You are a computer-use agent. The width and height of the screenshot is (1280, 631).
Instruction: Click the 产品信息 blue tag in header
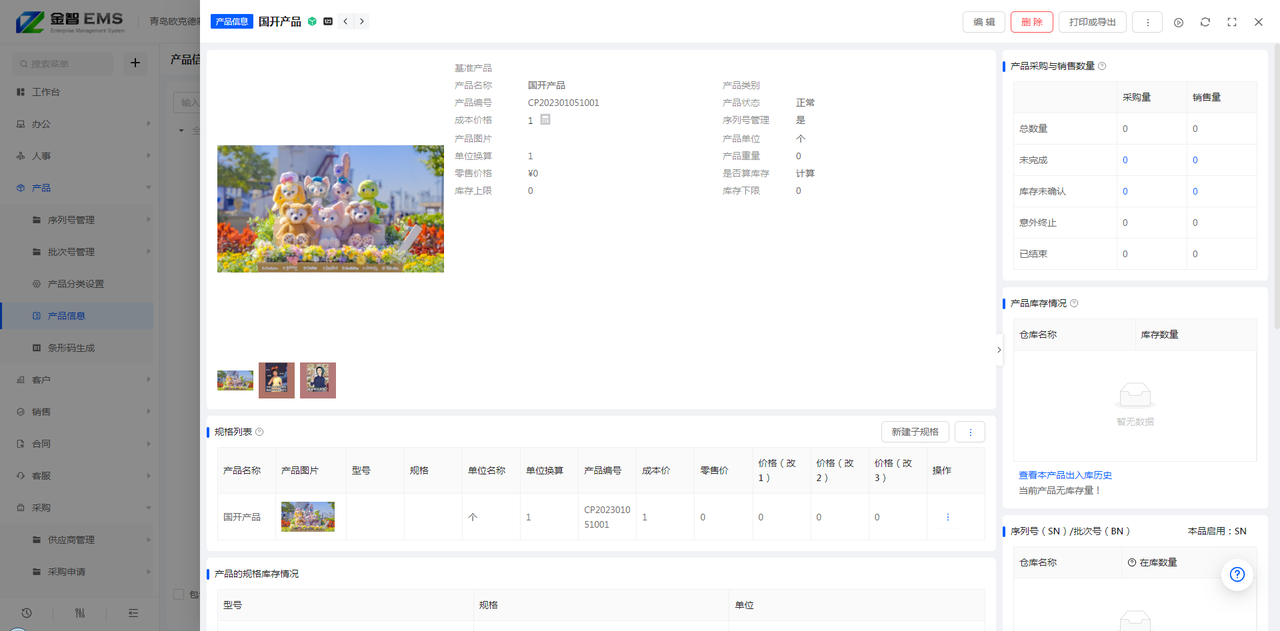232,21
